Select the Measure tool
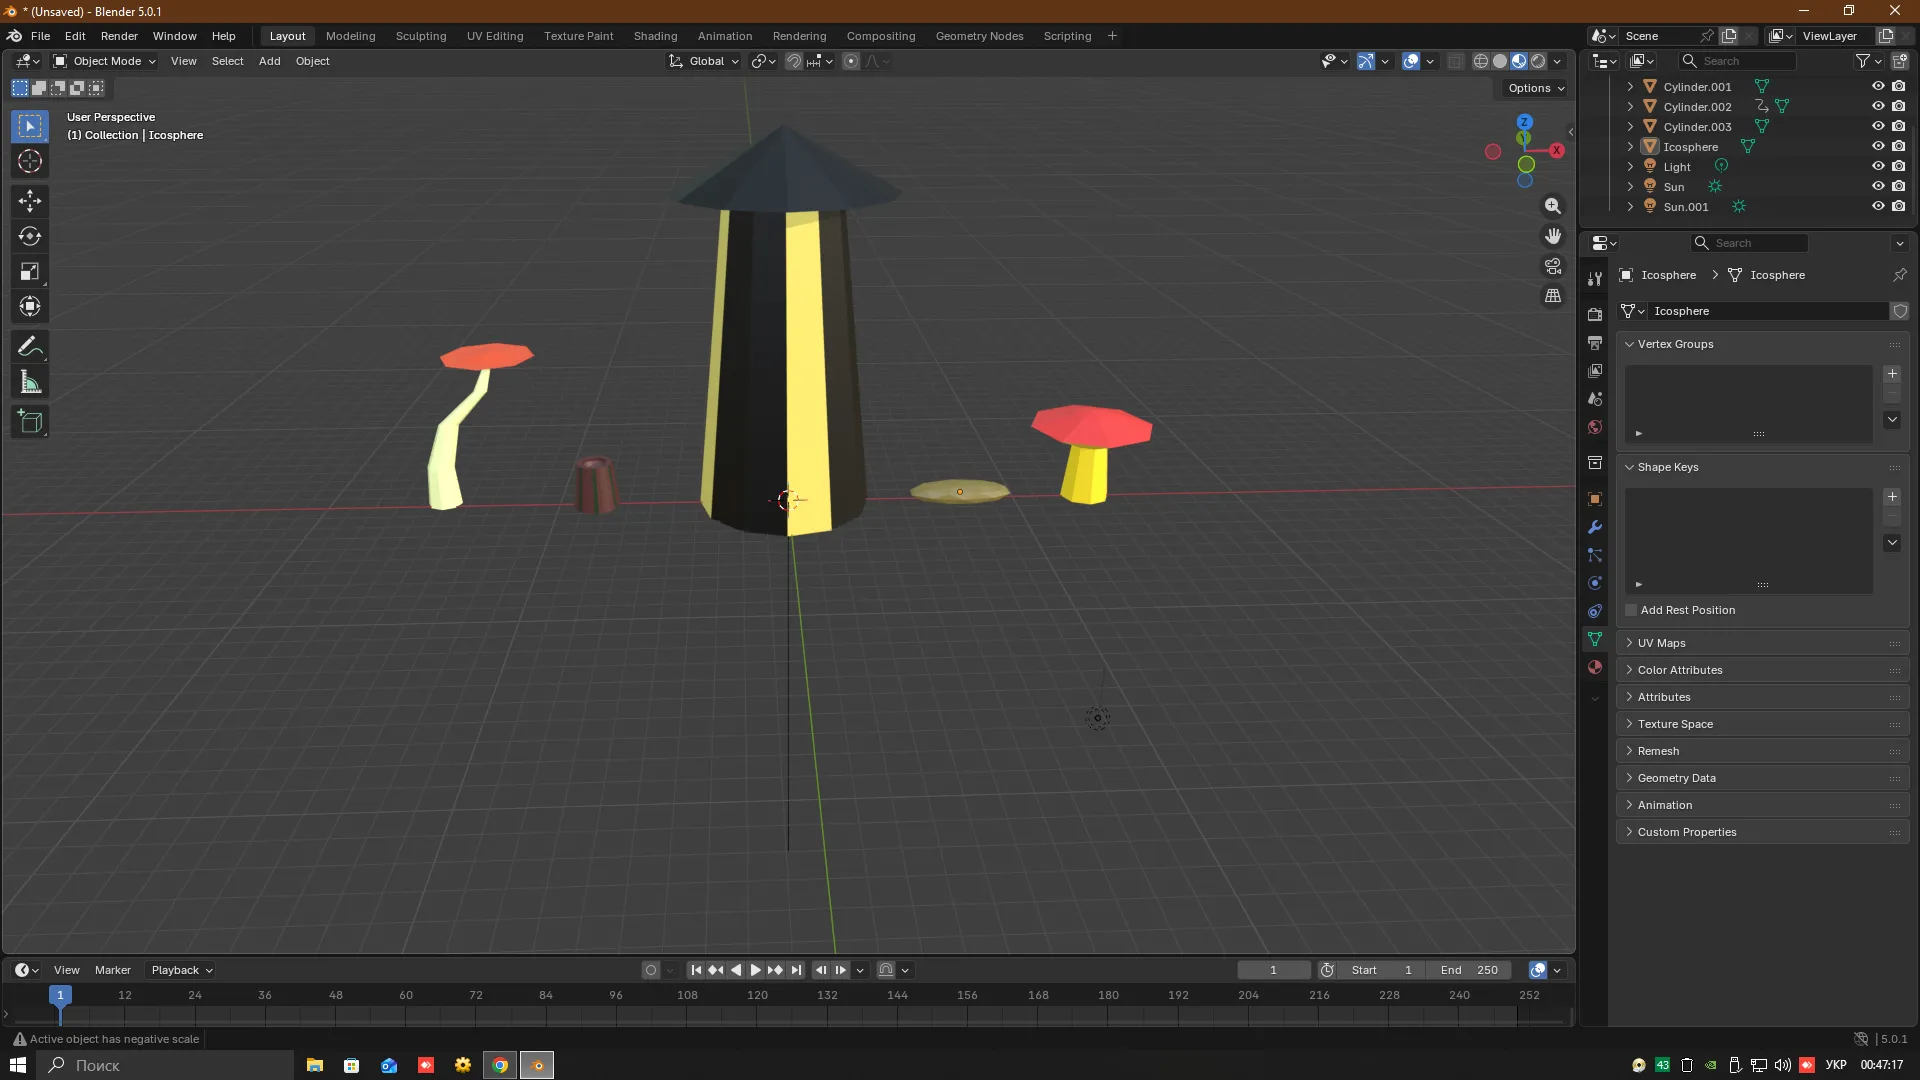1920x1080 pixels. 30,382
